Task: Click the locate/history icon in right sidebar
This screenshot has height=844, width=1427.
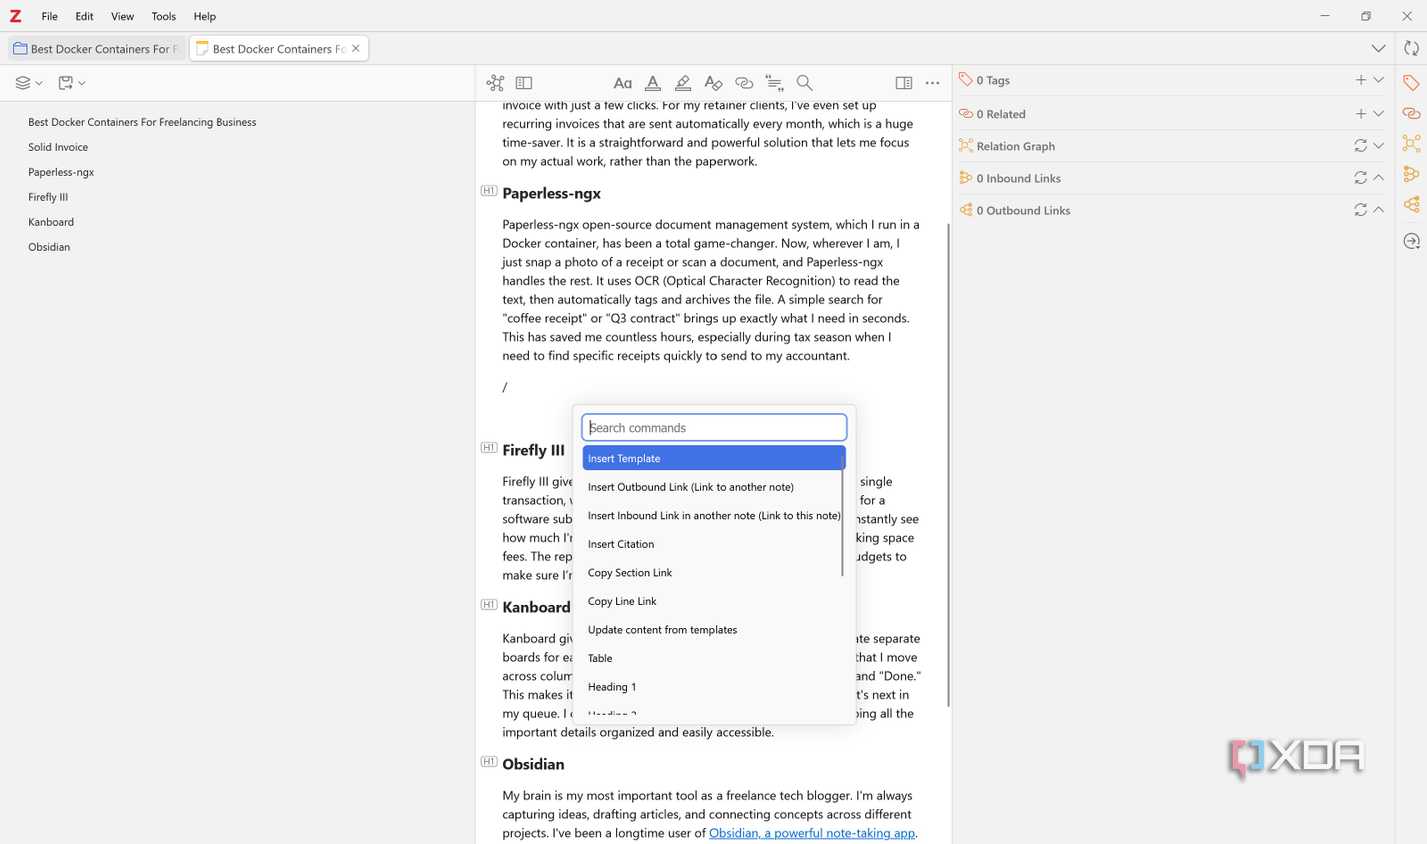Action: (1411, 241)
